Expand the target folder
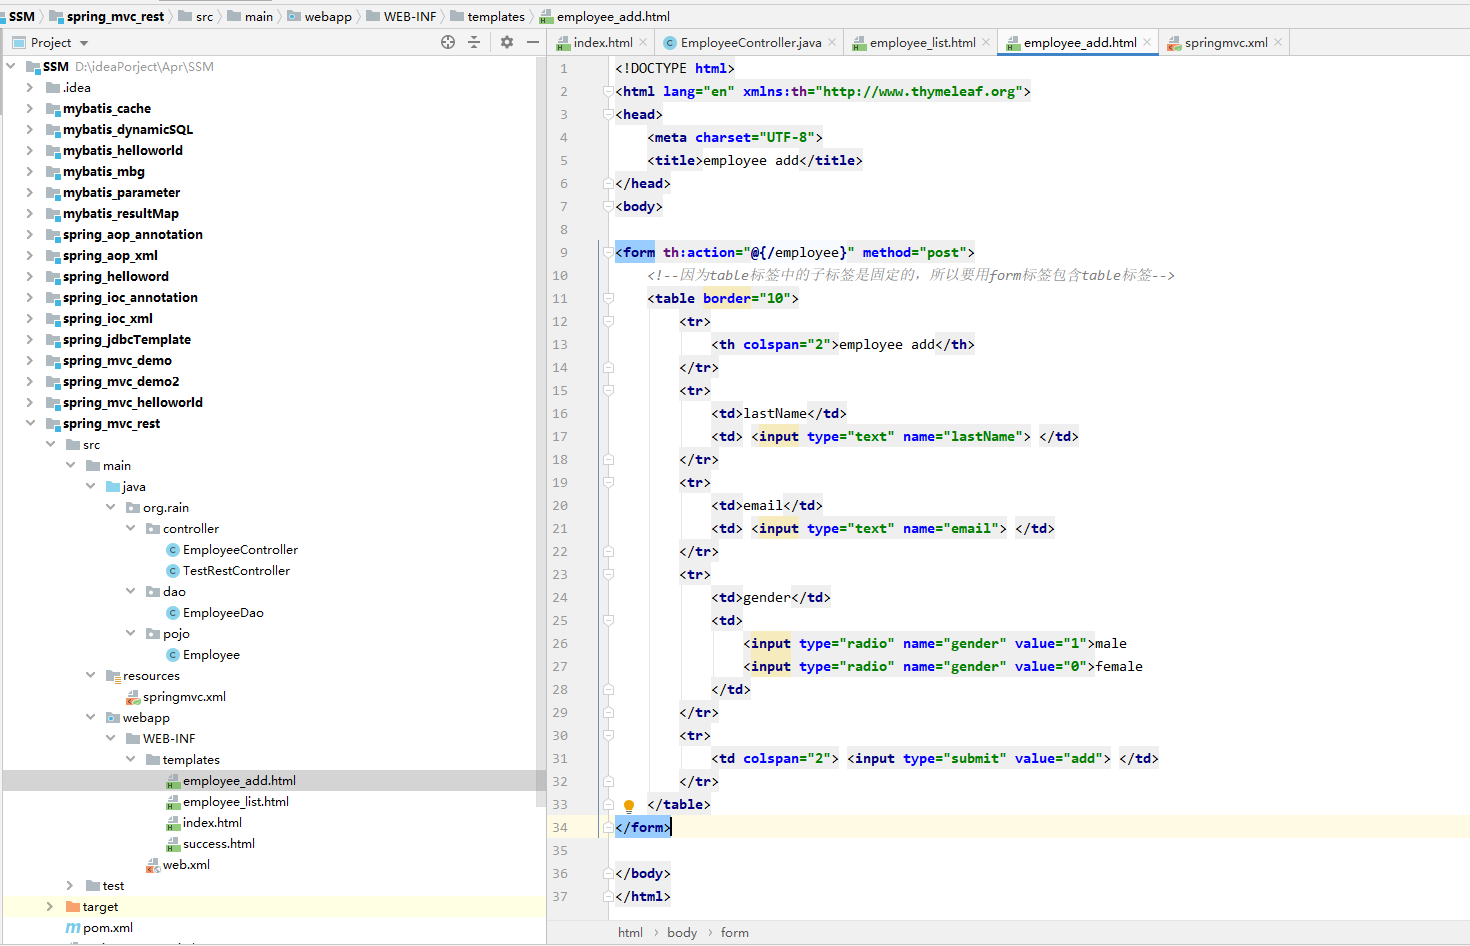 pos(50,906)
